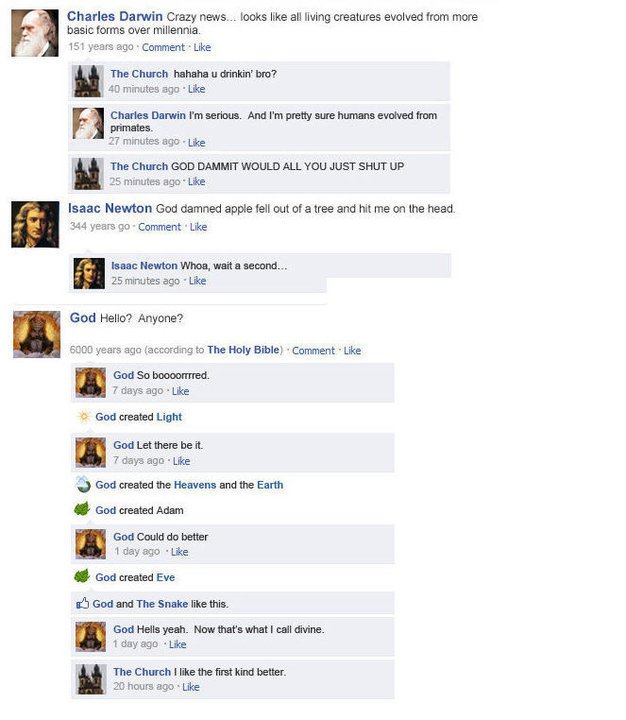The image size is (626, 720).
Task: Open Comment on Charles Darwin's post
Action: pyautogui.click(x=163, y=47)
